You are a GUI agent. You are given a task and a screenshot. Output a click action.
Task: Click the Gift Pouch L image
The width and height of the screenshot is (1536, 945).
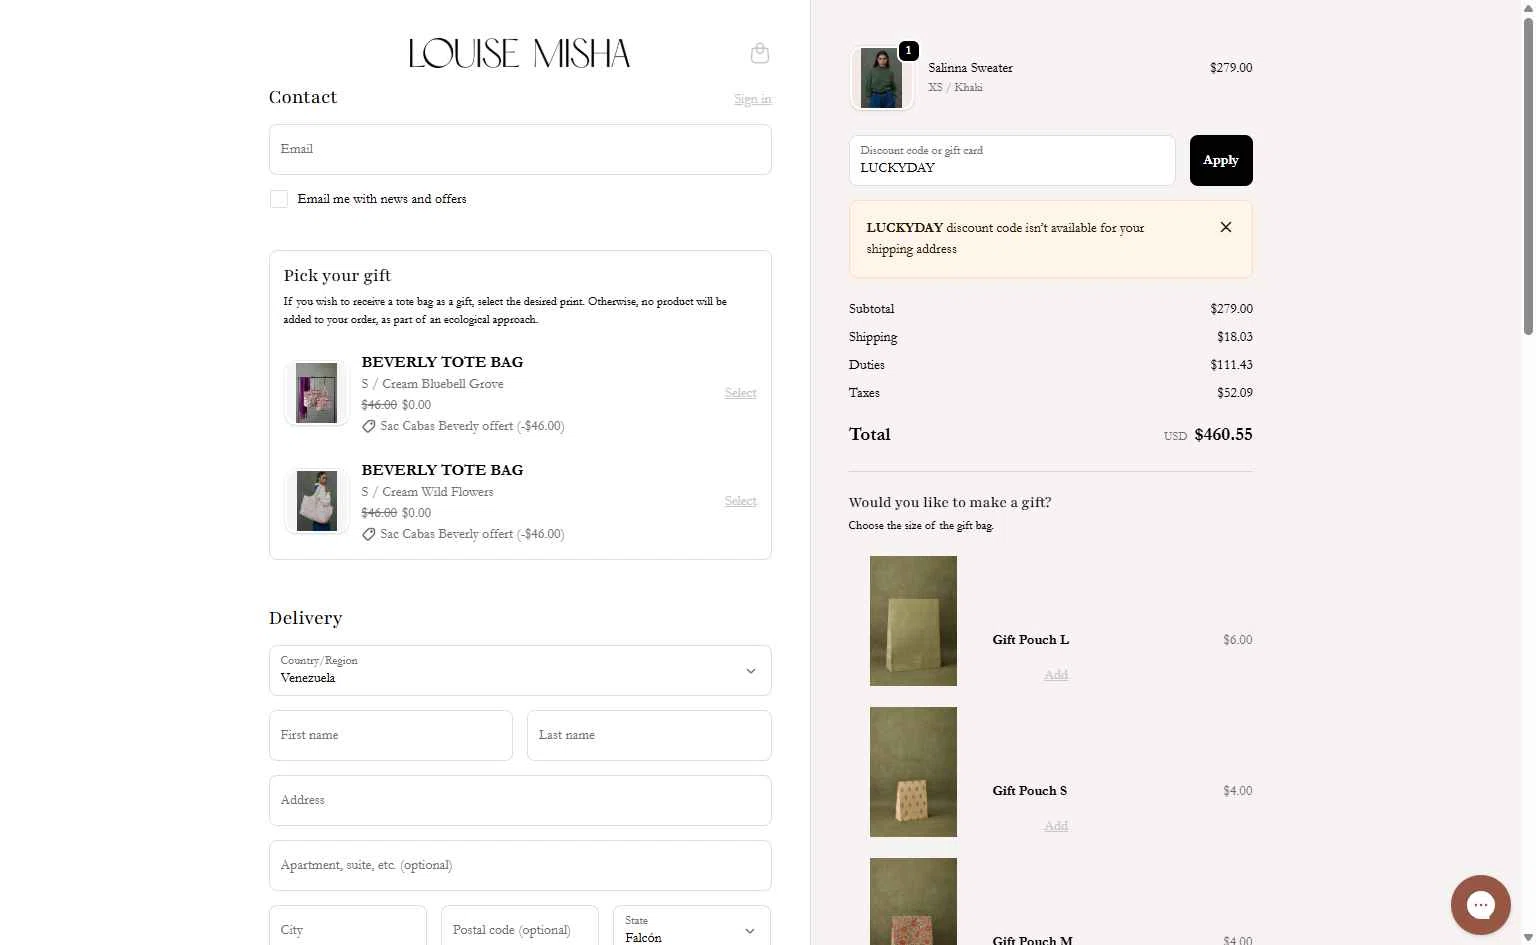click(x=913, y=621)
